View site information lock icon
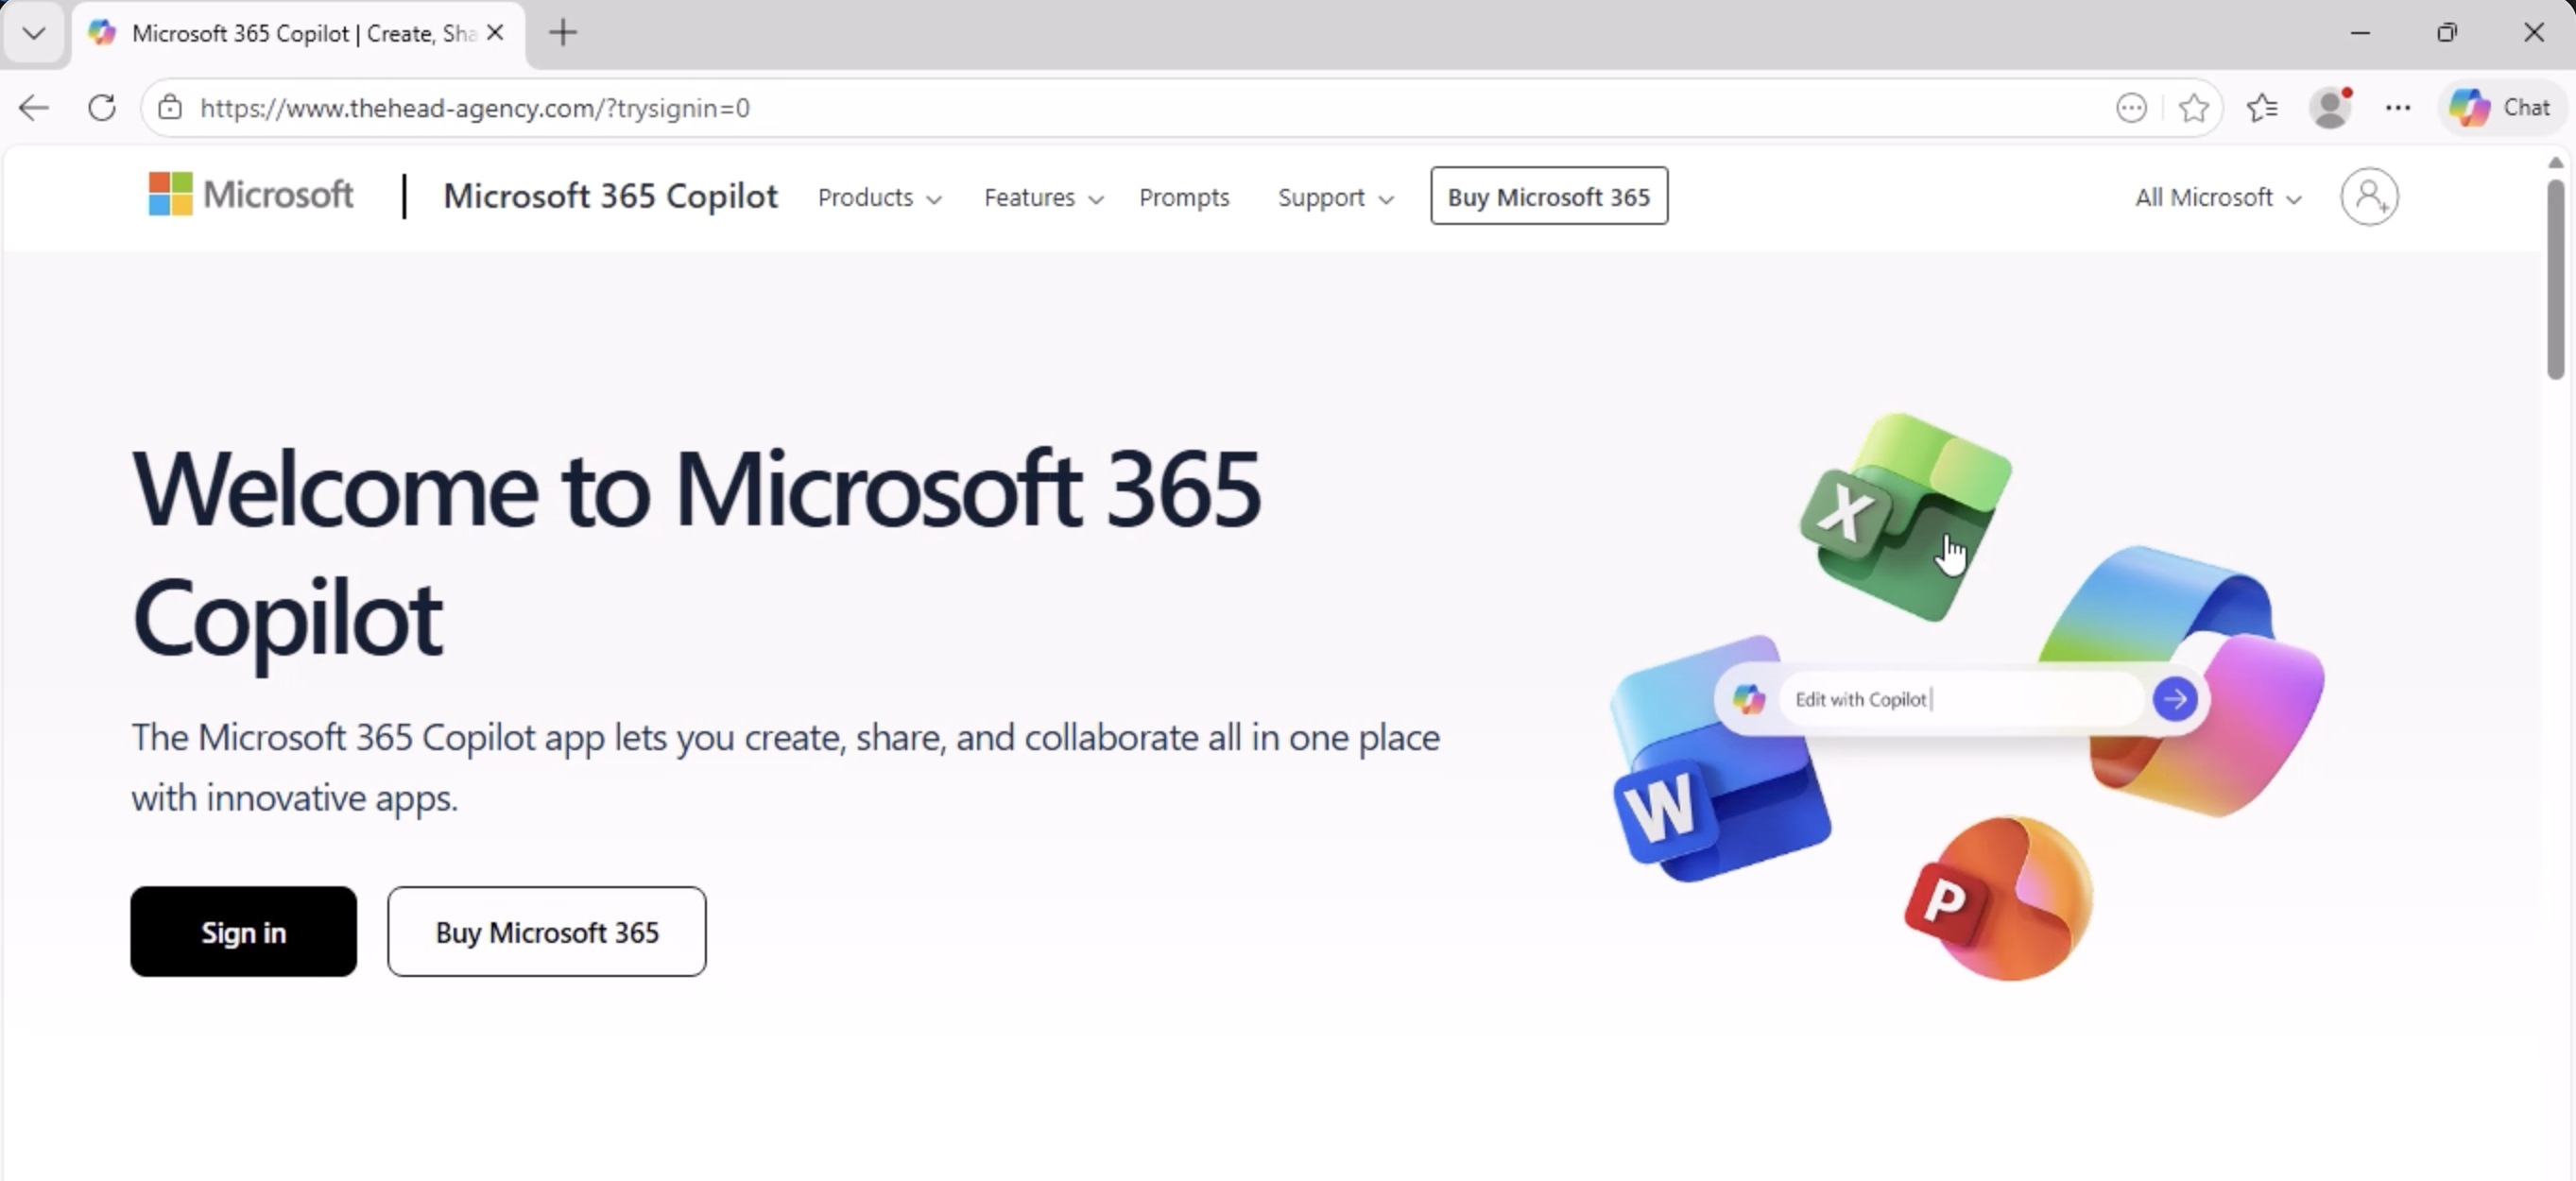This screenshot has height=1181, width=2576. (170, 107)
